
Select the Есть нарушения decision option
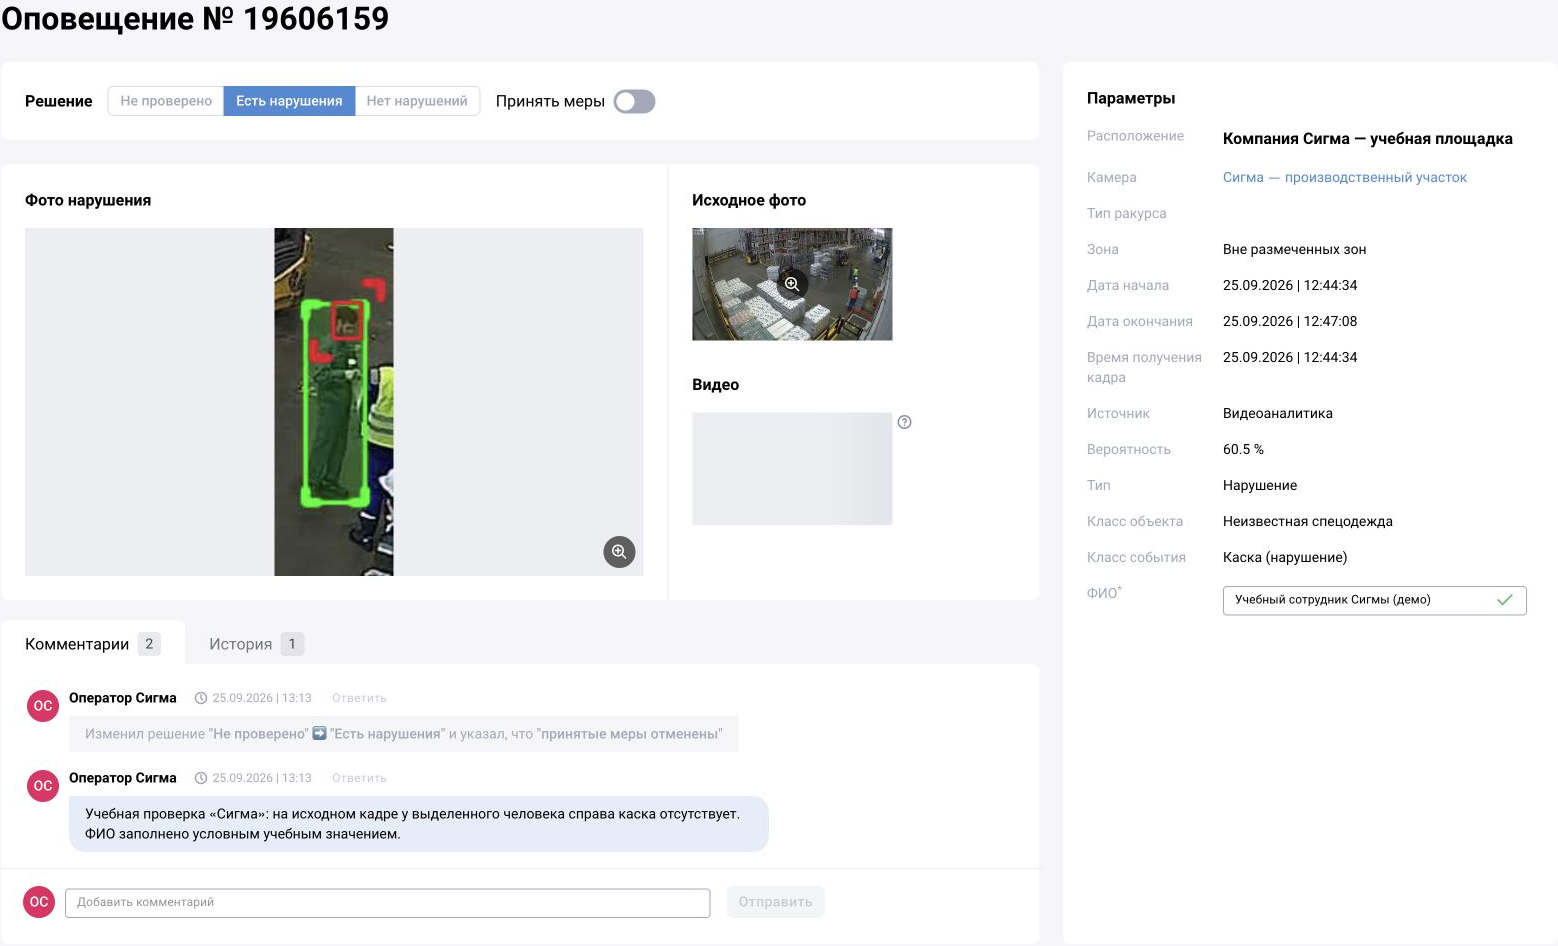coord(289,101)
